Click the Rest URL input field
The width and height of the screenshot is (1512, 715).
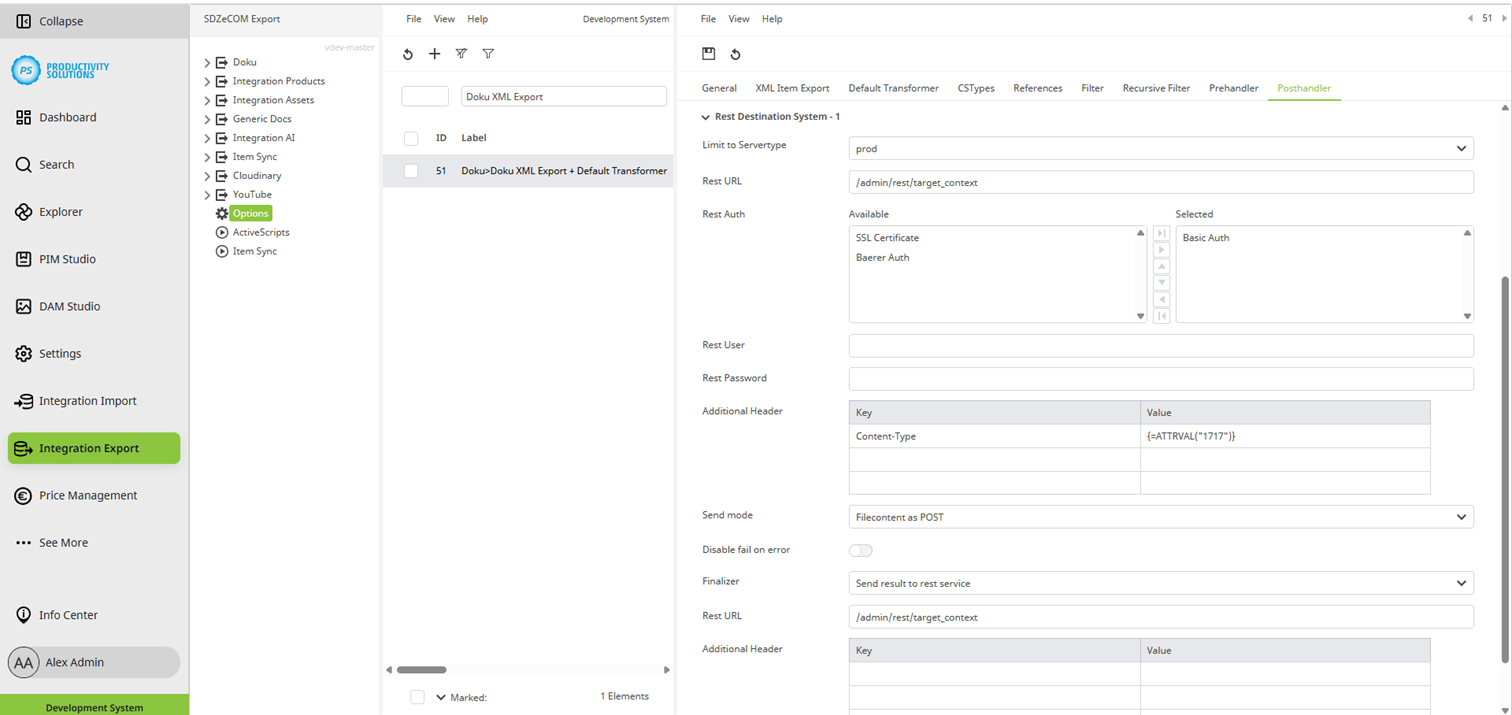tap(1160, 181)
